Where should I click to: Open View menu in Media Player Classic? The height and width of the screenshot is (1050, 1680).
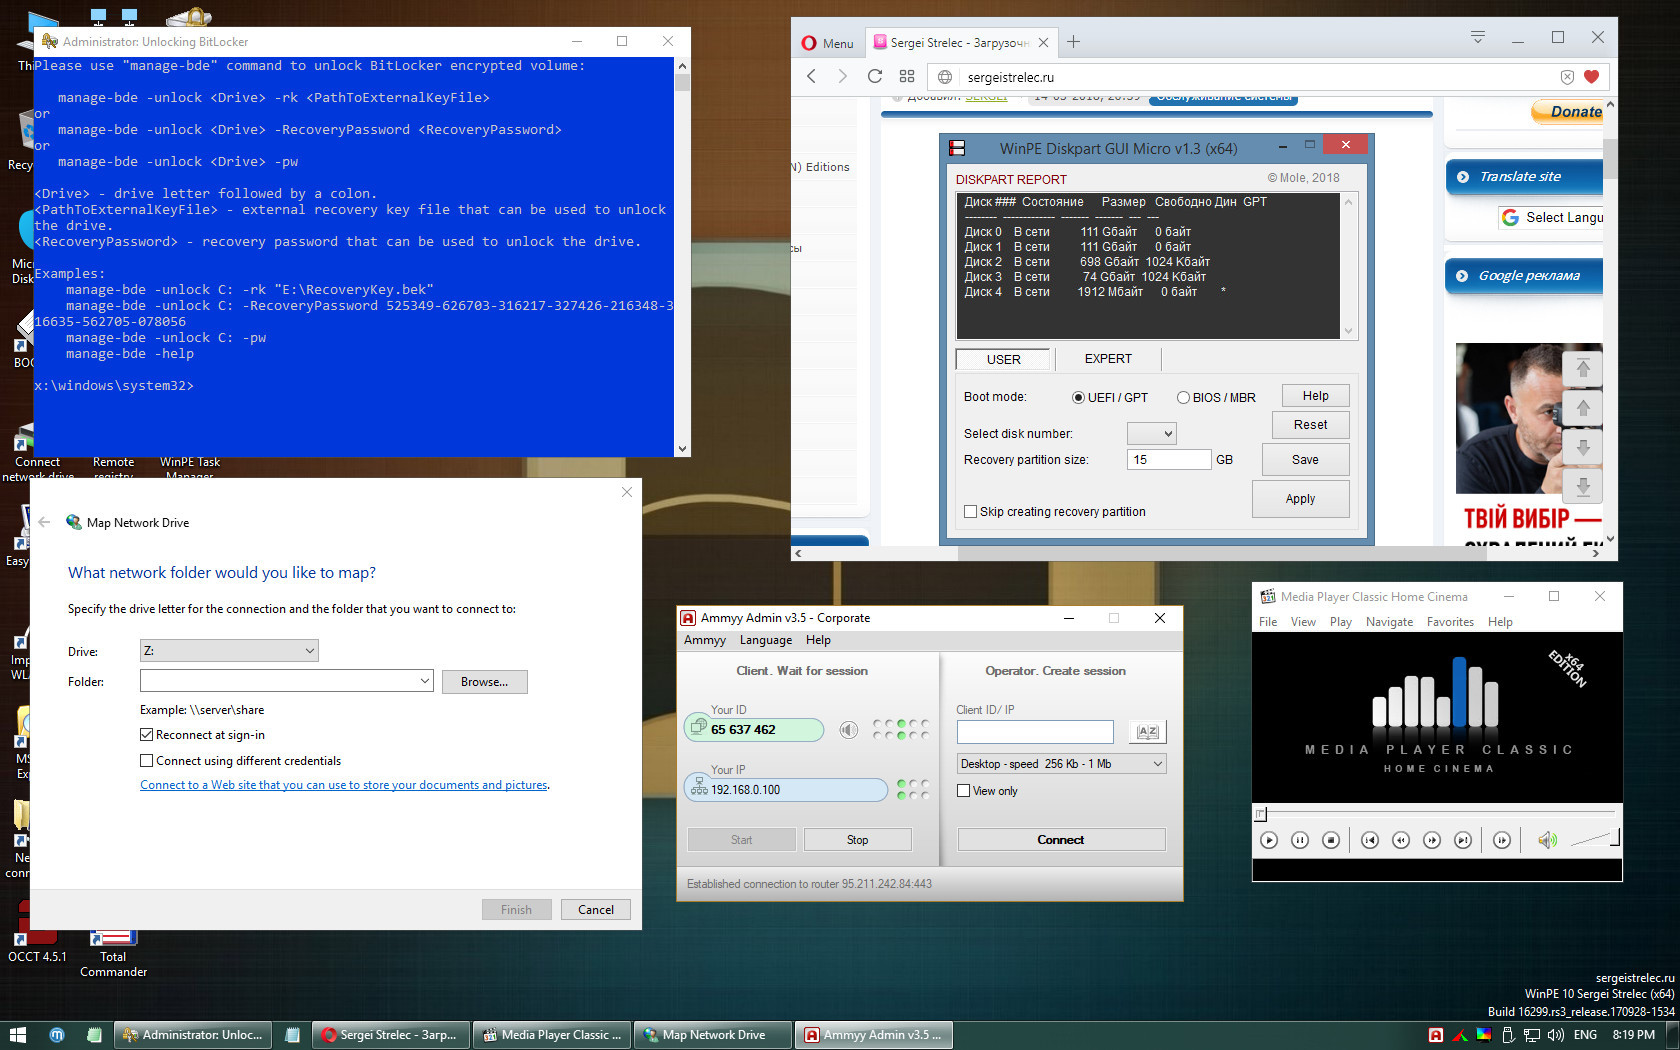[1303, 622]
